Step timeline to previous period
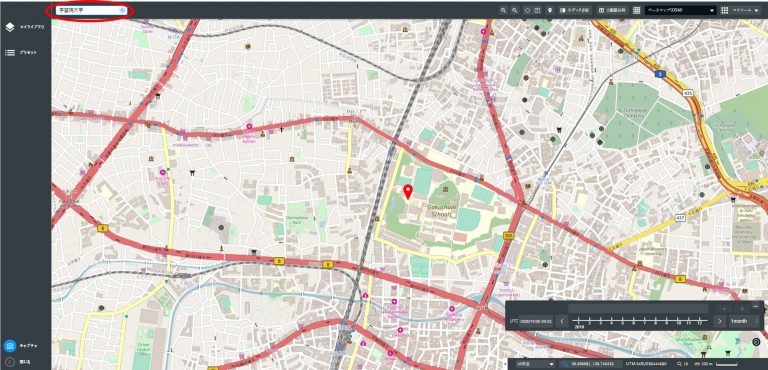Image resolution: width=768 pixels, height=370 pixels. tap(562, 321)
